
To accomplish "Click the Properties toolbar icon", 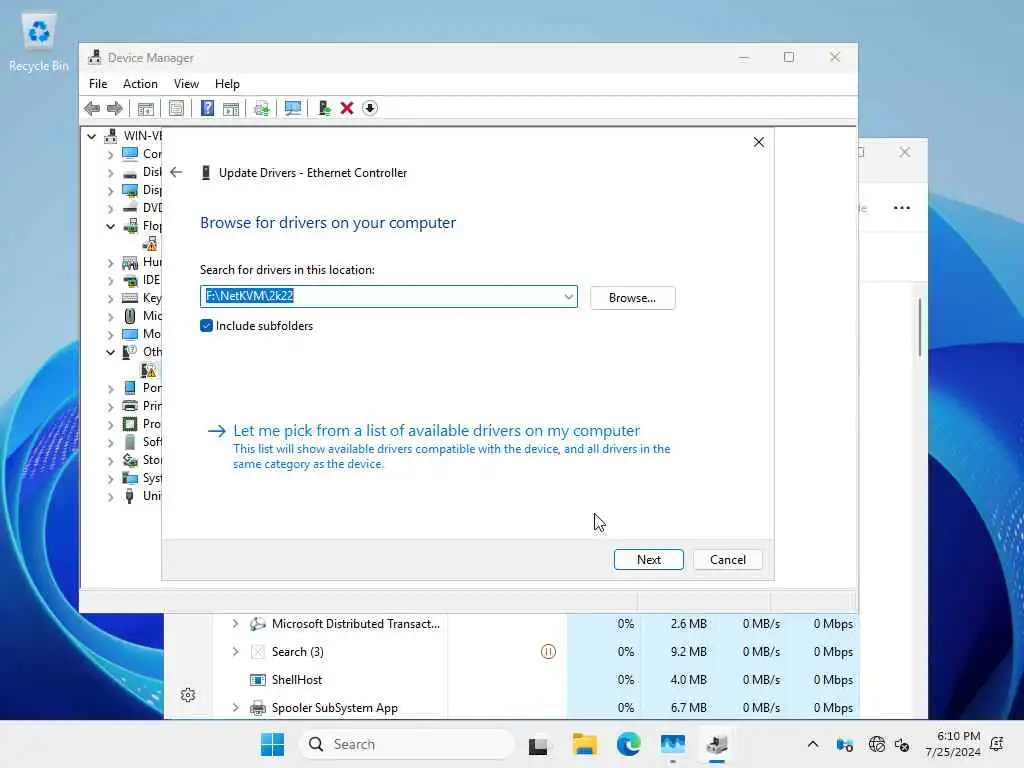I will click(x=176, y=108).
